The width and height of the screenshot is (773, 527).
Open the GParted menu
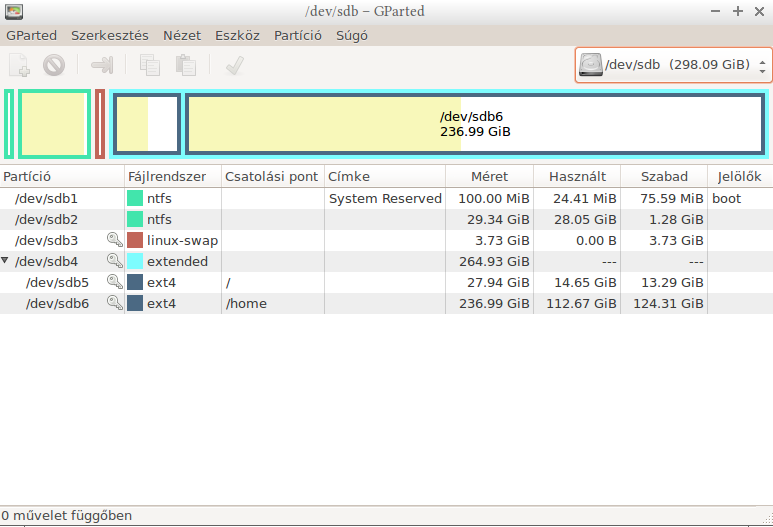(x=32, y=35)
